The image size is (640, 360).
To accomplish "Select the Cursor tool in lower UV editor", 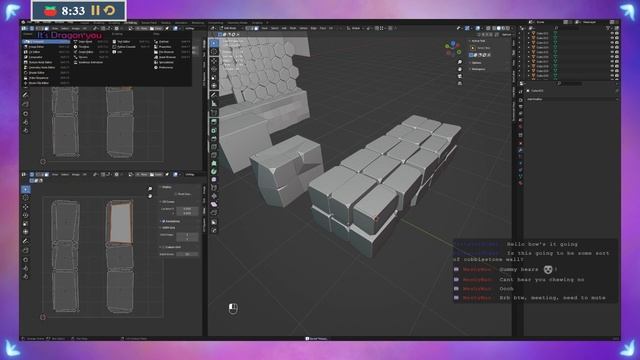I will tap(26, 198).
